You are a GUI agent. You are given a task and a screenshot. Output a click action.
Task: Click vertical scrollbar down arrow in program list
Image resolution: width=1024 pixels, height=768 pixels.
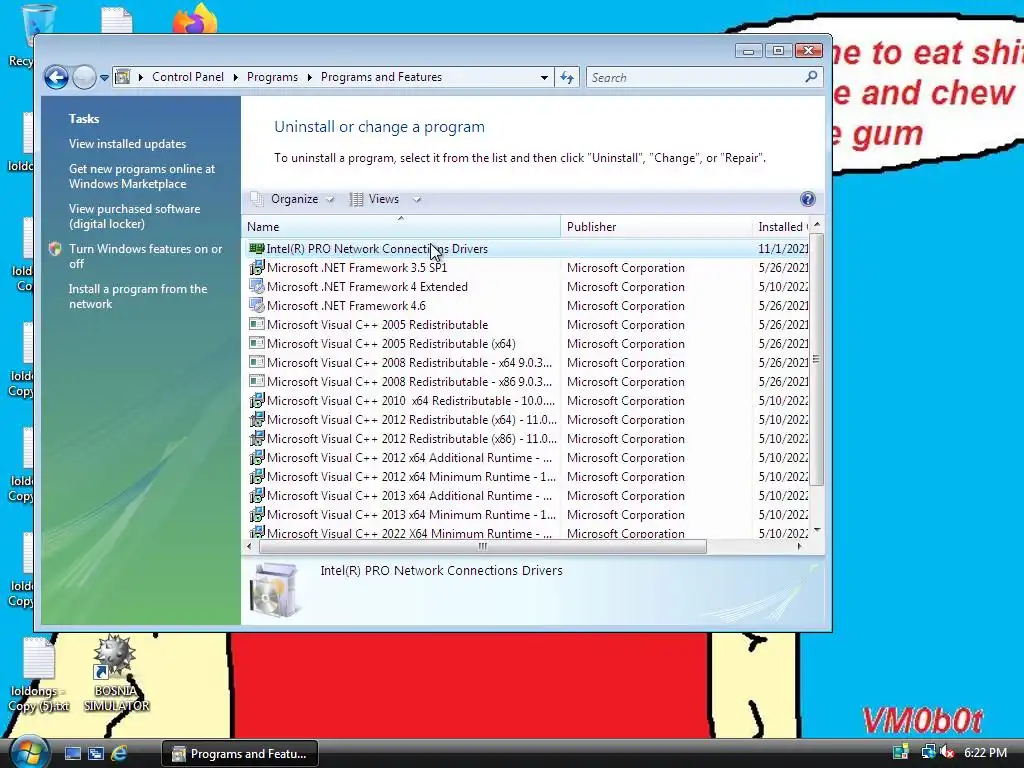816,530
